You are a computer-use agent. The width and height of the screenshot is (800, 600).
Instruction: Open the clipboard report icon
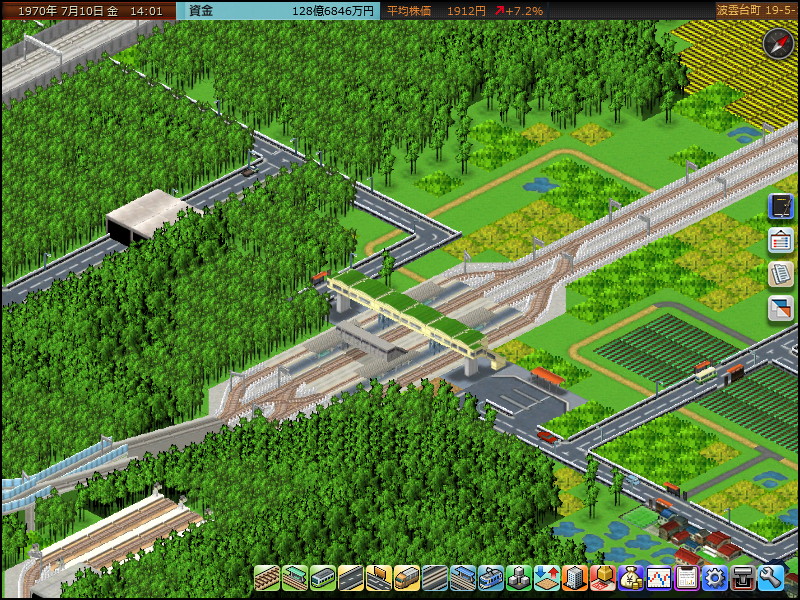(x=687, y=578)
